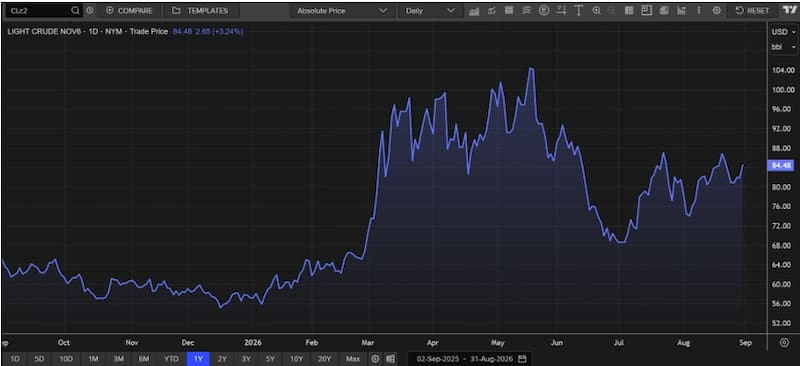Click the target icon at bottom-right axis
This screenshot has height=366, width=800.
[x=784, y=343]
